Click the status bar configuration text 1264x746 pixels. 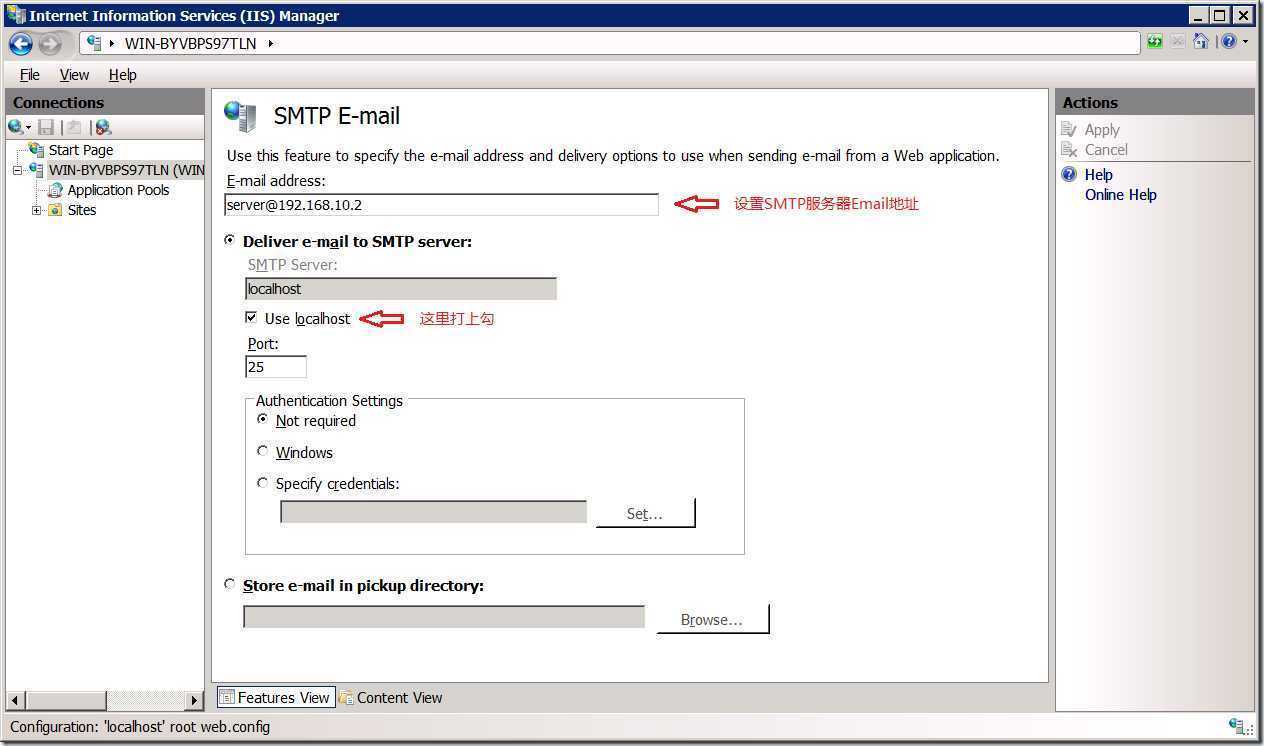pos(140,727)
